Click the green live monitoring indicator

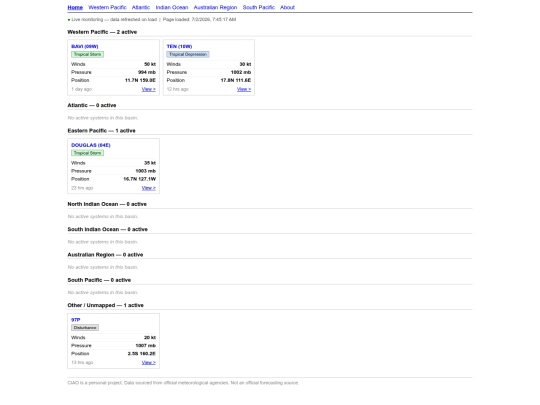(69, 20)
